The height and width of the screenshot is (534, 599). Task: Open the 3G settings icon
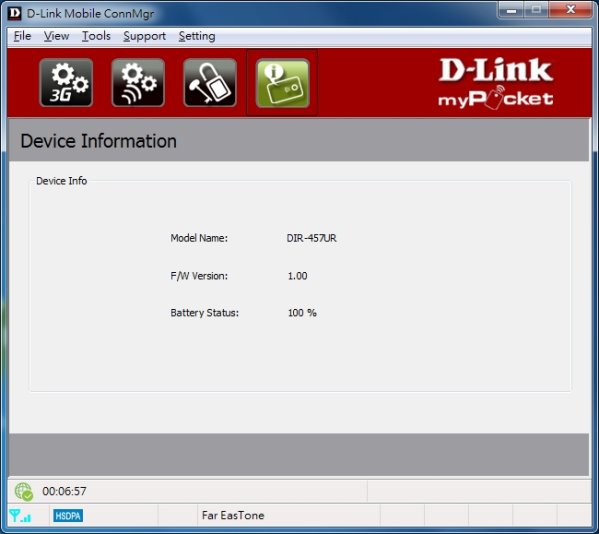pos(66,83)
